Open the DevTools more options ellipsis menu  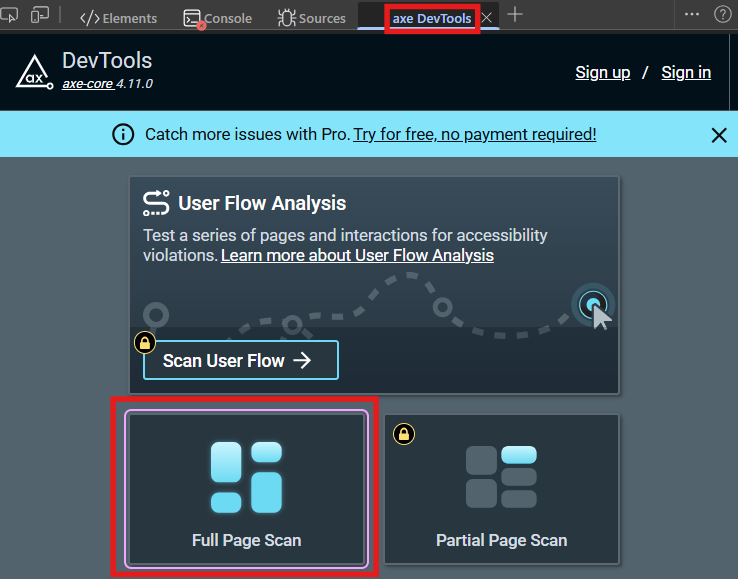(x=691, y=14)
